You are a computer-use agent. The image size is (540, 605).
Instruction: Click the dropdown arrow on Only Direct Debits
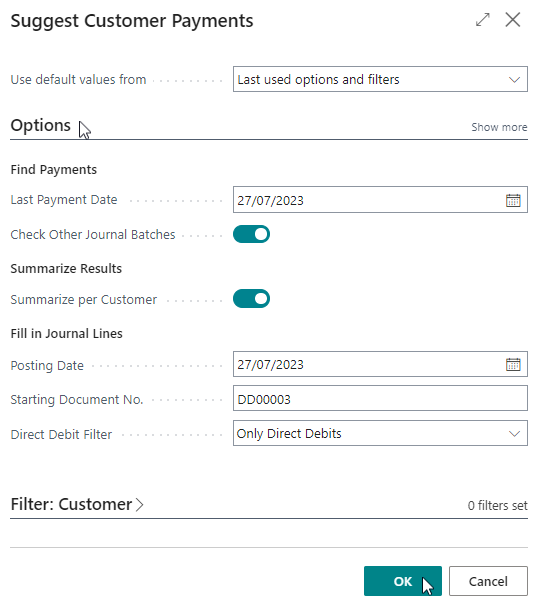(x=514, y=434)
